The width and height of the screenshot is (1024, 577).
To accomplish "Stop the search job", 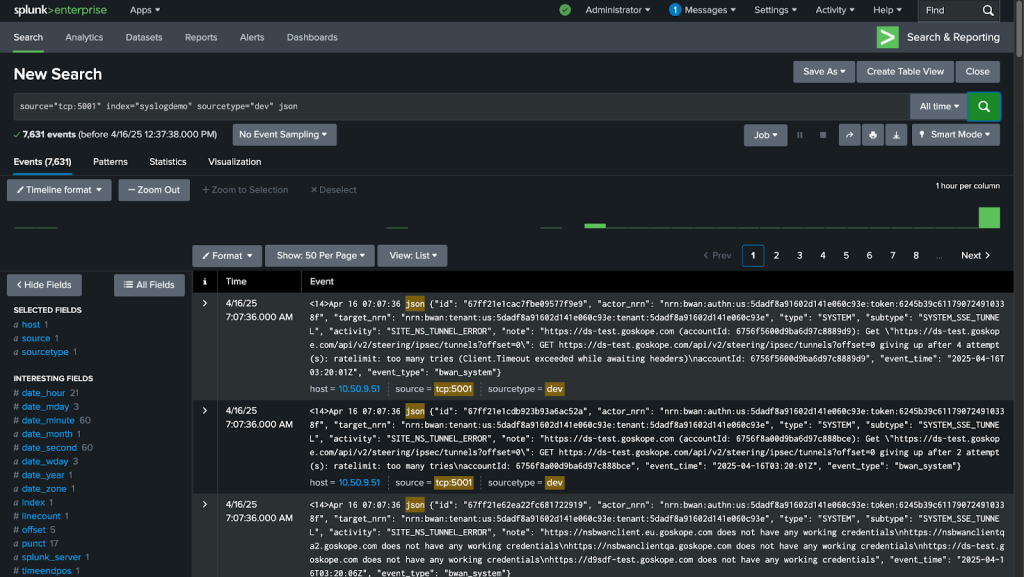I will (823, 135).
